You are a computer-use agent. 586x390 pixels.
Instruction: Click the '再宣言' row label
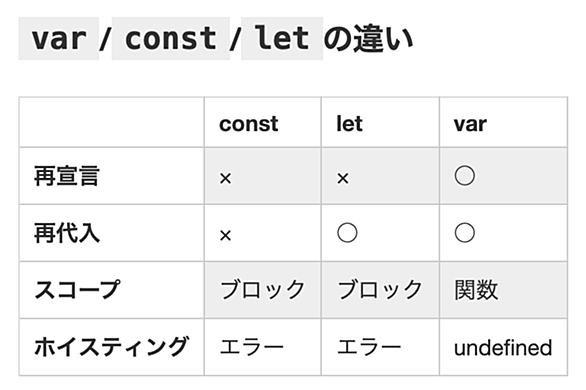[x=67, y=176]
